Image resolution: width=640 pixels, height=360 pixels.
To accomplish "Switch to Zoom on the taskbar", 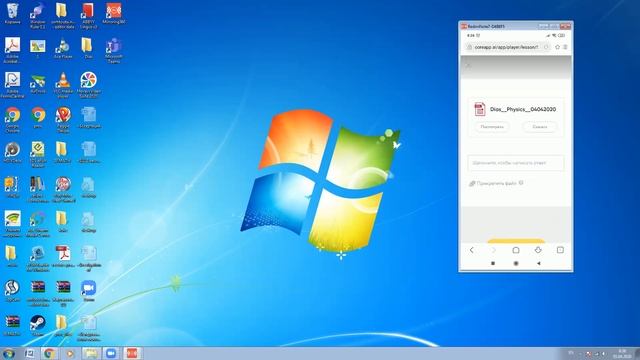I will [111, 353].
